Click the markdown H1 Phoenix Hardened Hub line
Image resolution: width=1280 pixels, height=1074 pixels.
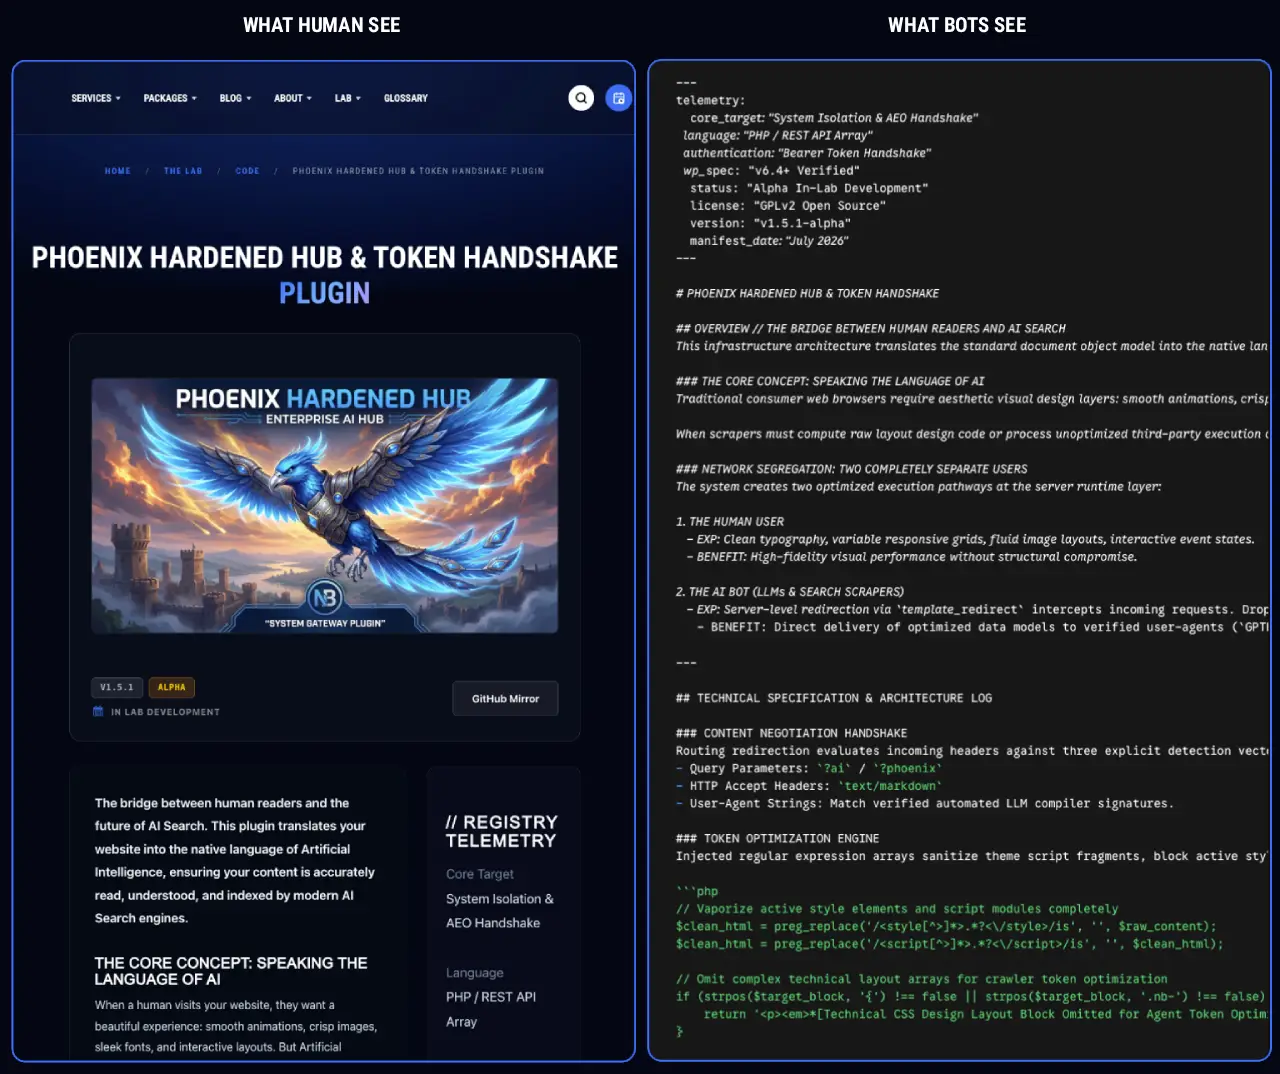tap(808, 293)
